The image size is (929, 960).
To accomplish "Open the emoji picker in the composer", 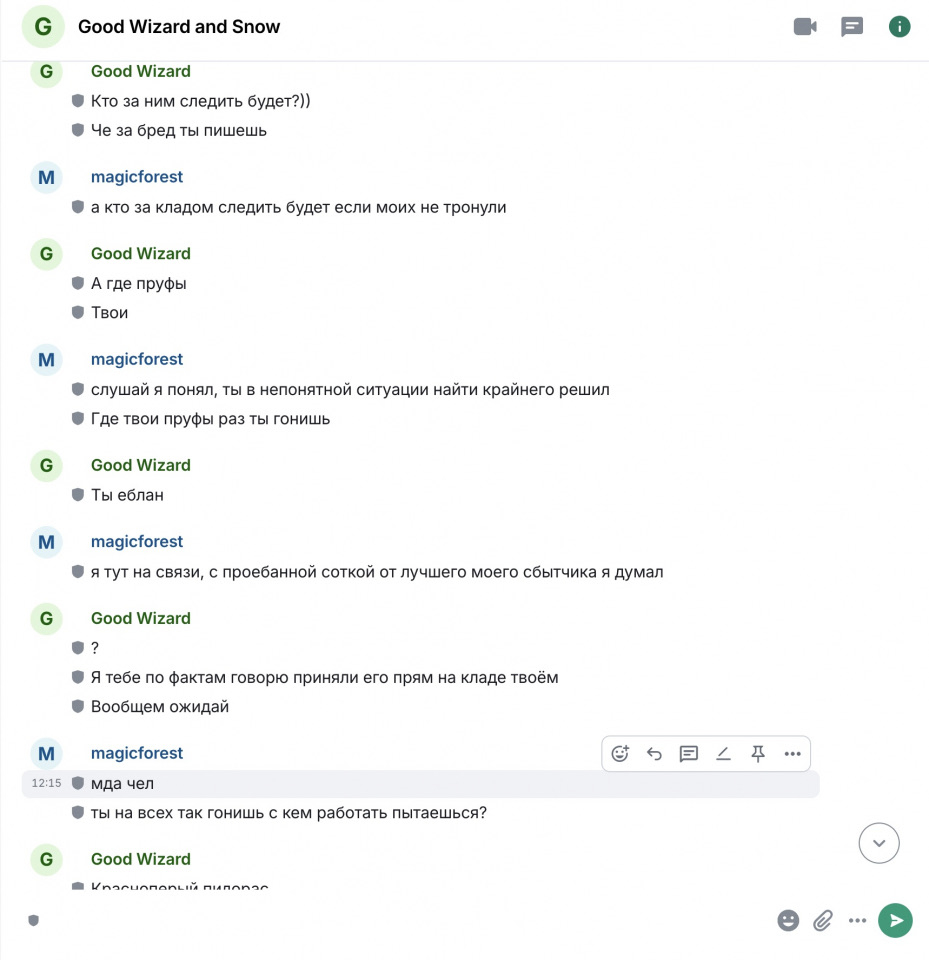I will [x=788, y=920].
